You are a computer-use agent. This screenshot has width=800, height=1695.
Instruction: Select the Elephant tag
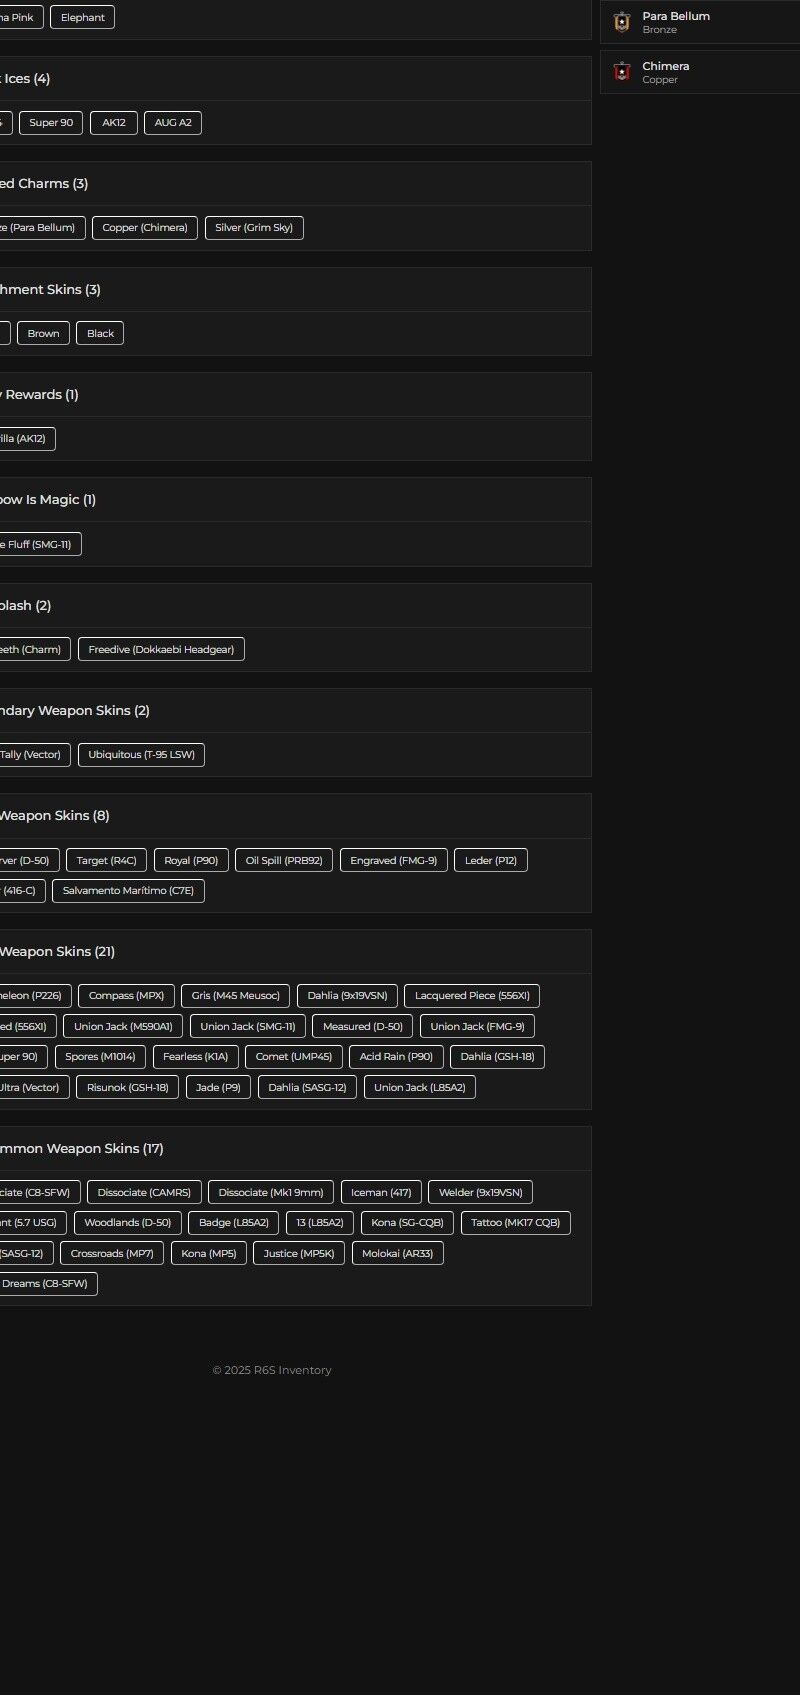pyautogui.click(x=82, y=17)
